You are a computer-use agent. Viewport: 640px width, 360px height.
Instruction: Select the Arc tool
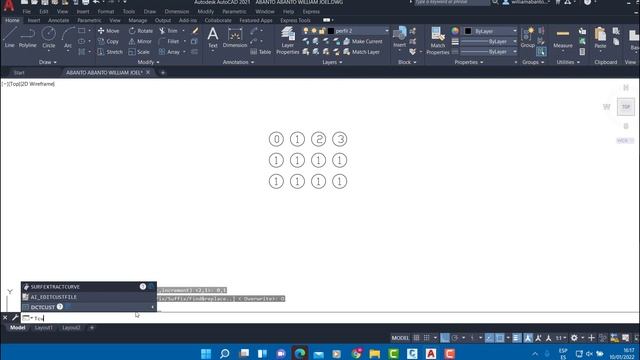[68, 37]
